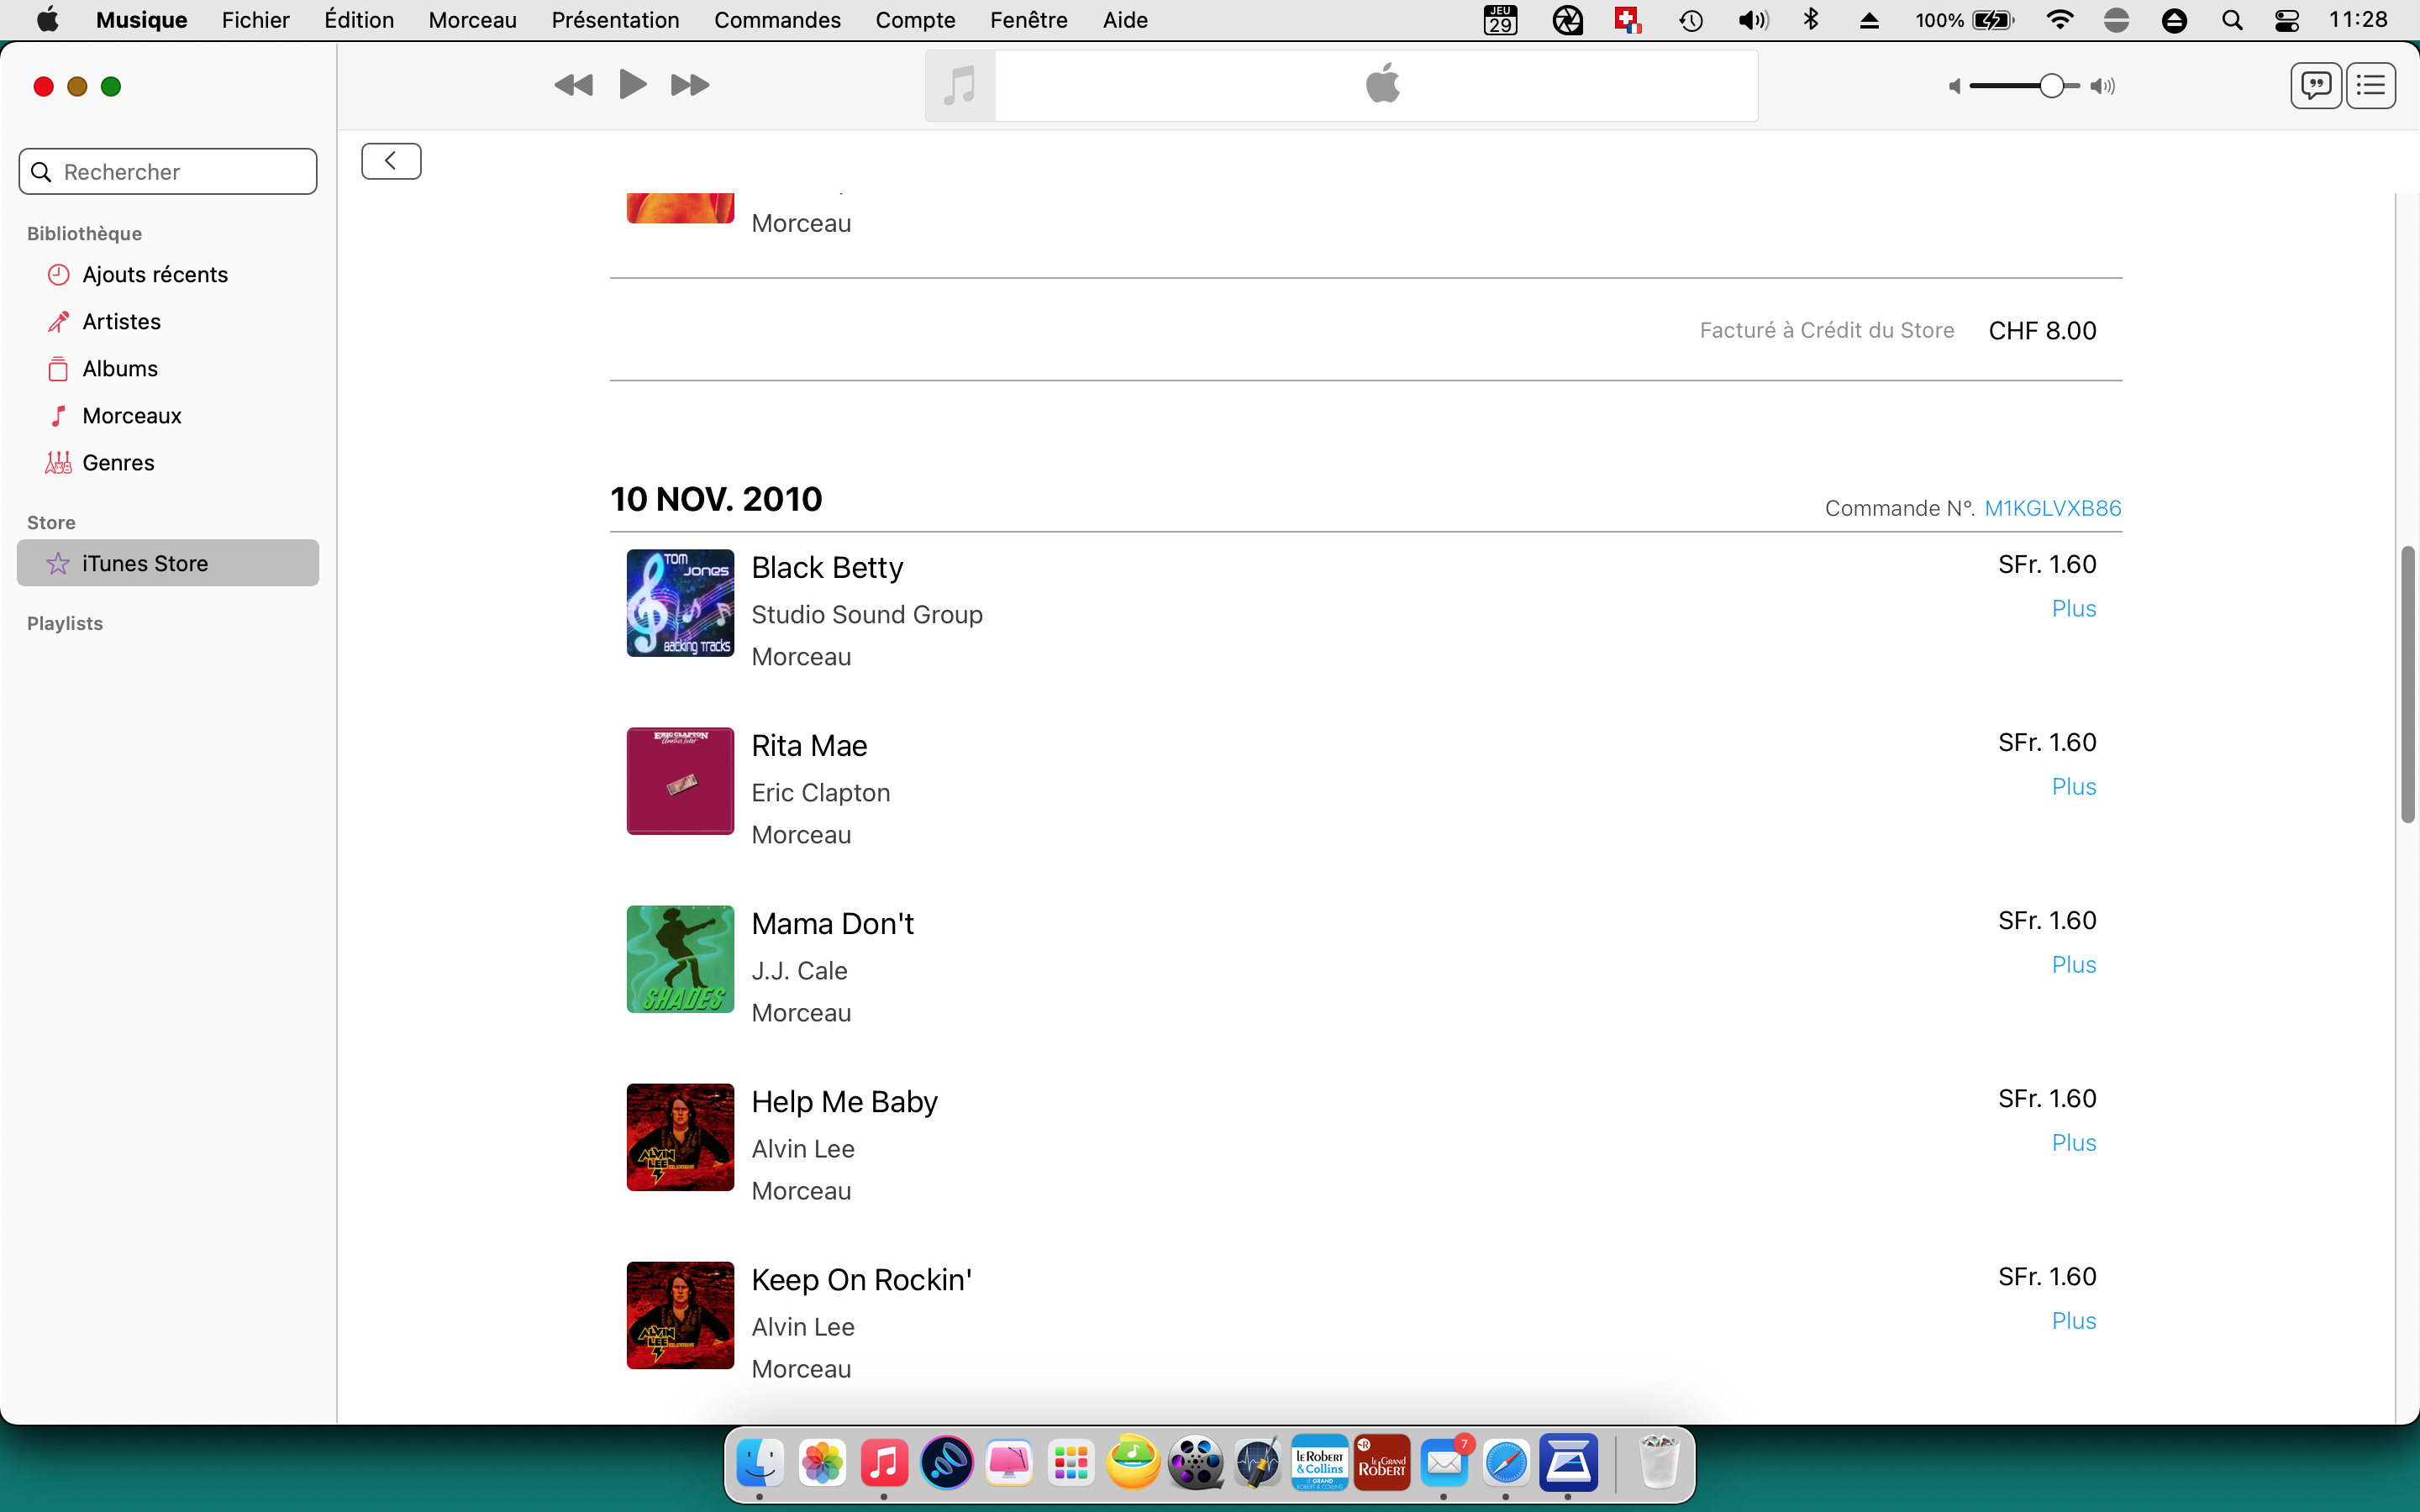Click the rewind previous track icon
The height and width of the screenshot is (1512, 2420).
(x=573, y=85)
